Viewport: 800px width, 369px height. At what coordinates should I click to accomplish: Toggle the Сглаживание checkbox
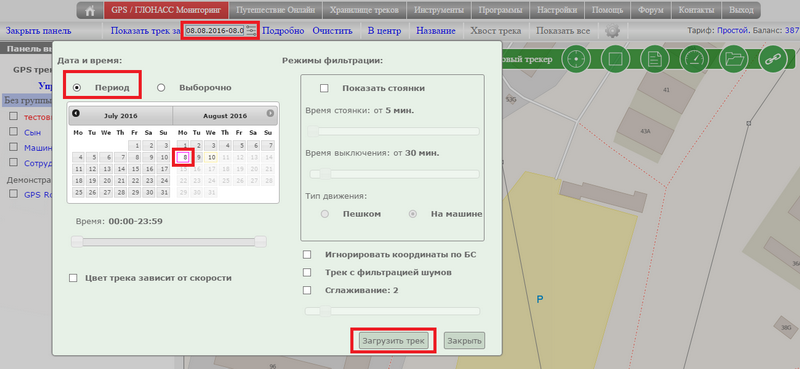coord(307,290)
